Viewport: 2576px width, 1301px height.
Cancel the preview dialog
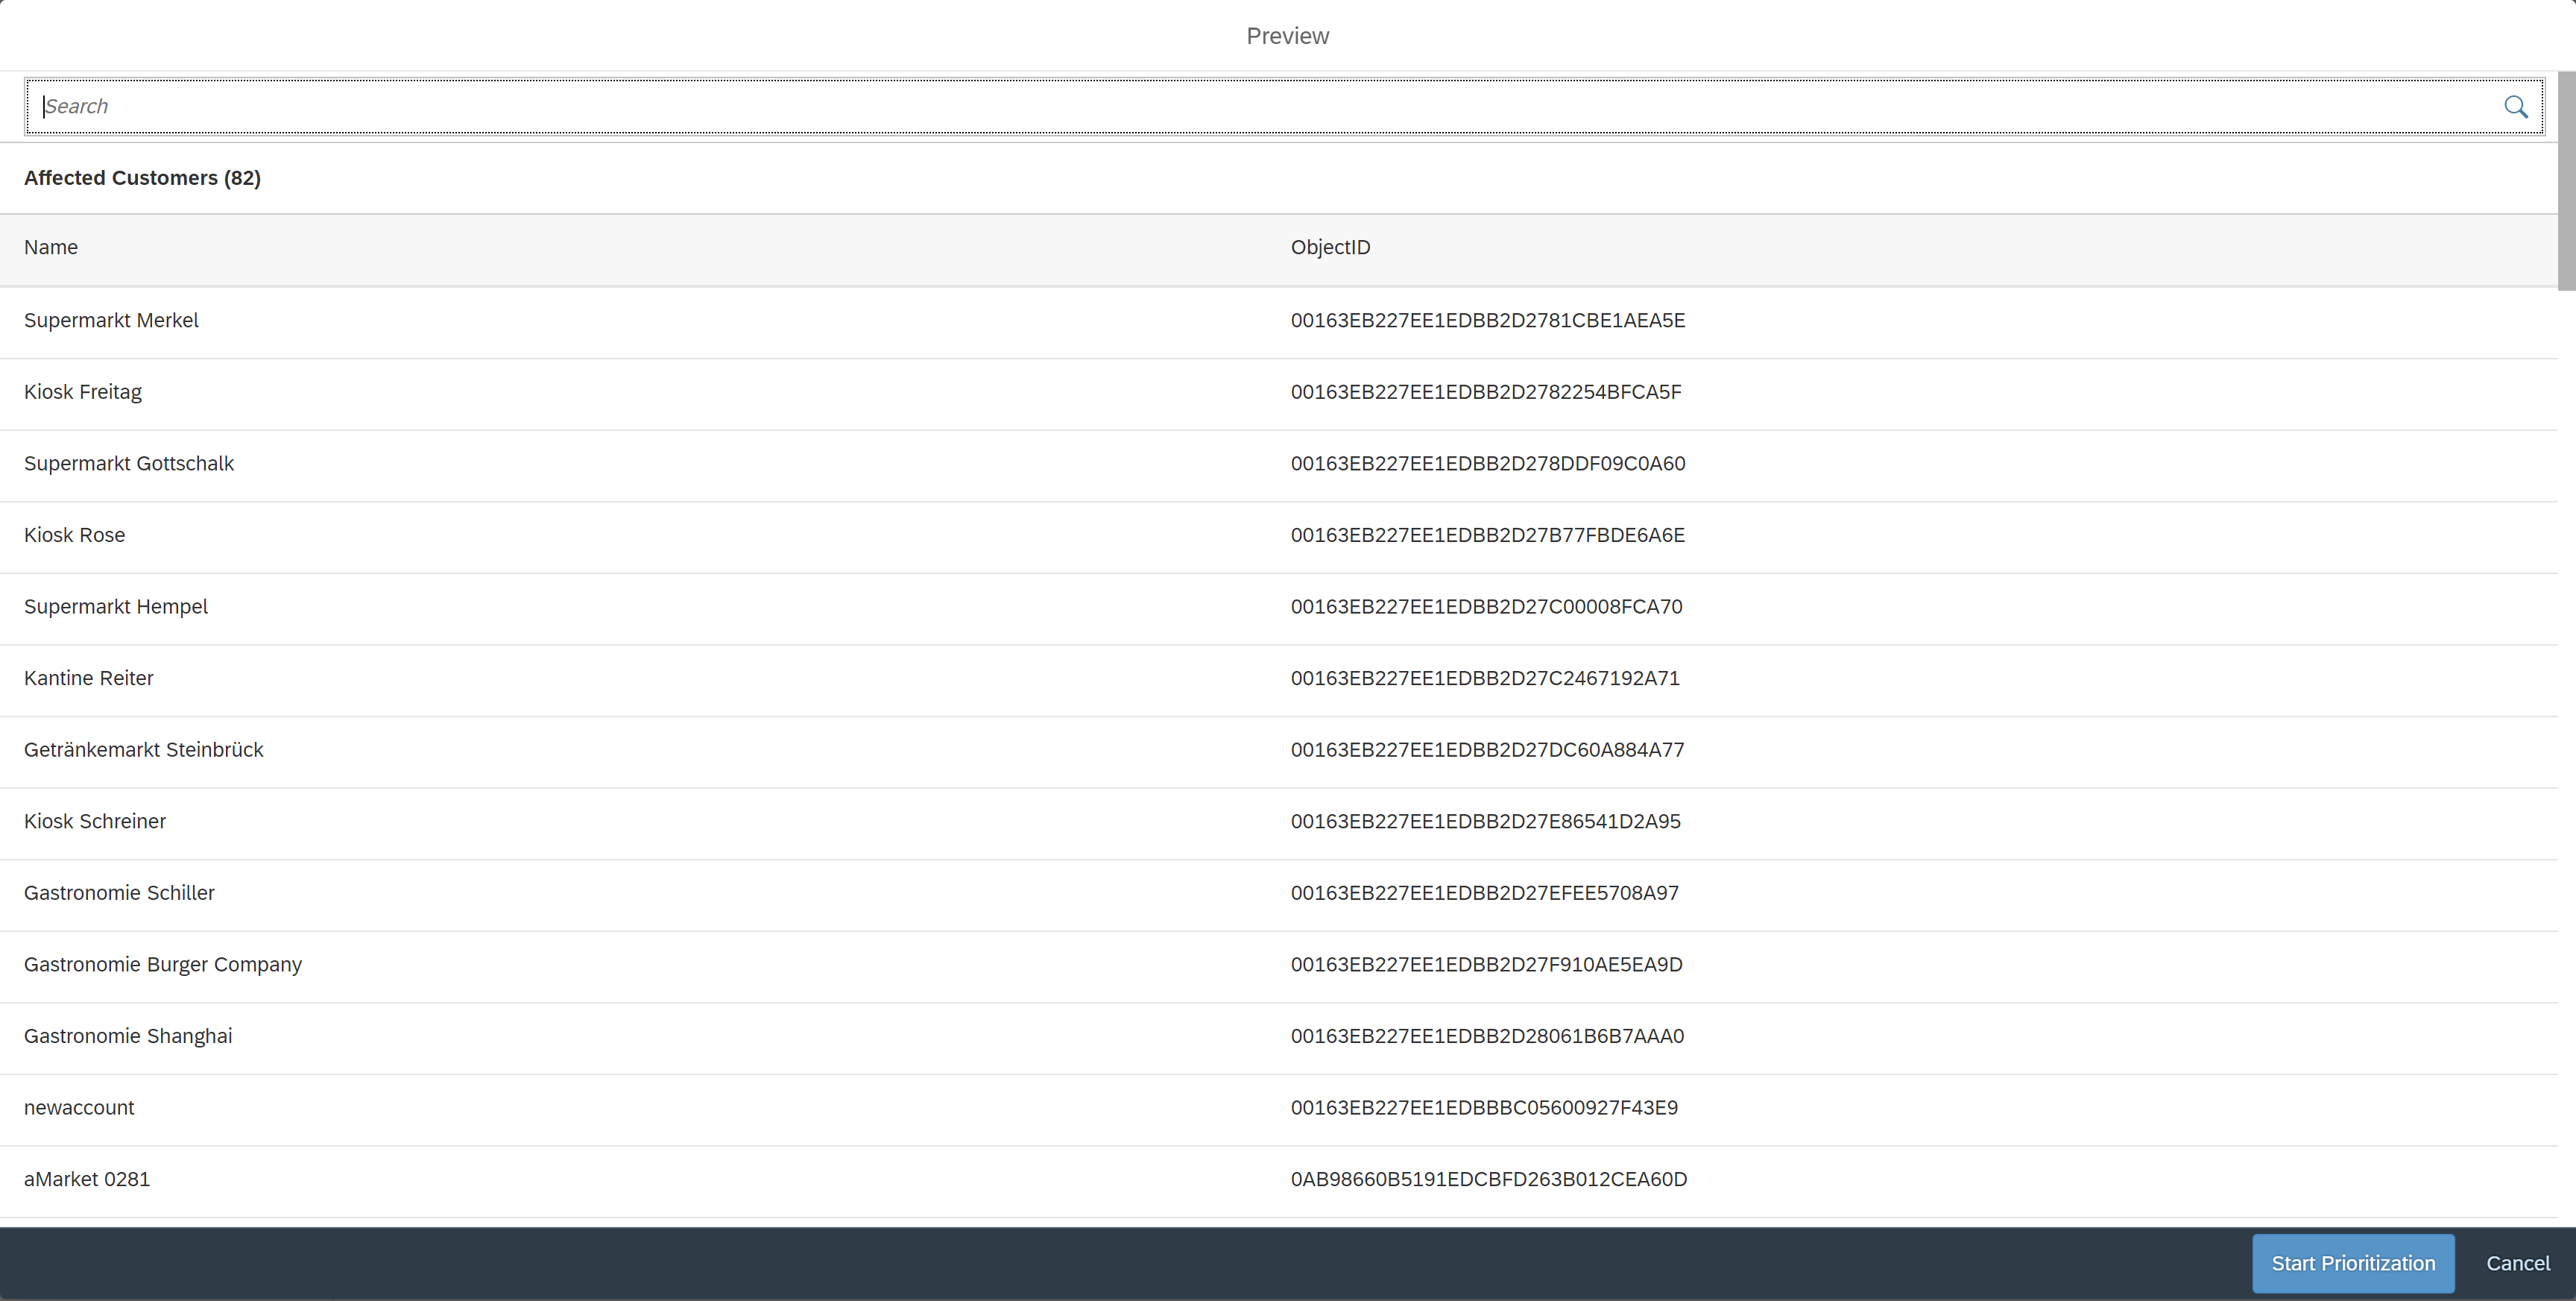click(x=2517, y=1263)
